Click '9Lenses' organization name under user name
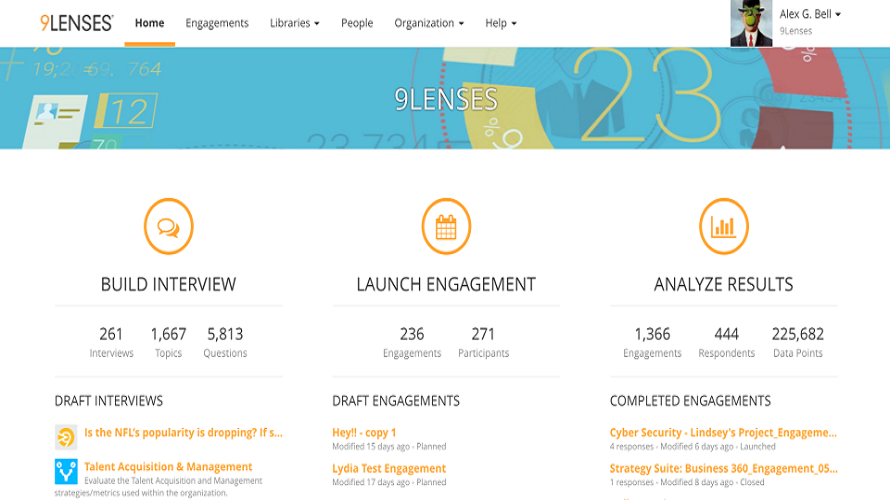This screenshot has height=500, width=890. click(x=796, y=31)
